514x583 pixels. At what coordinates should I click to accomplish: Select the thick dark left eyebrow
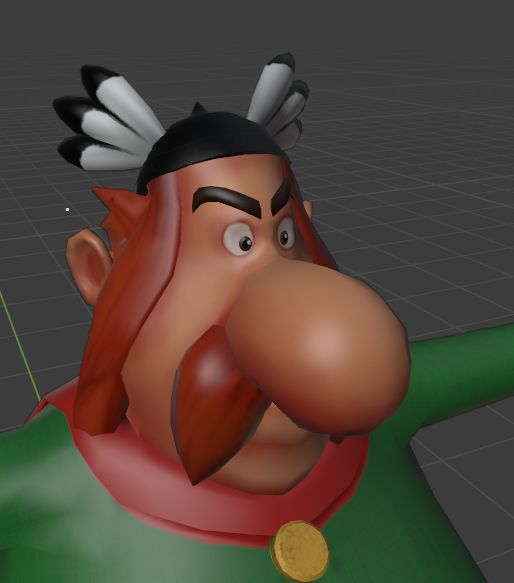pyautogui.click(x=226, y=202)
